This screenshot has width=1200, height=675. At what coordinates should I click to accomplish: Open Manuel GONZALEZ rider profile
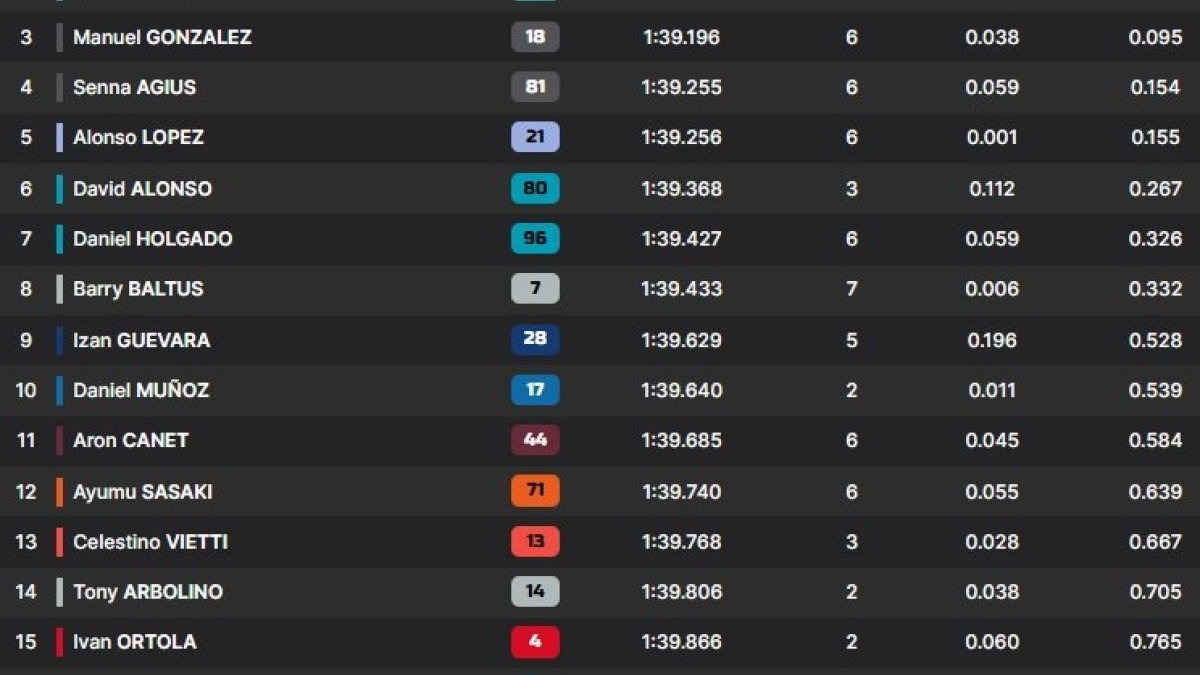pos(162,37)
